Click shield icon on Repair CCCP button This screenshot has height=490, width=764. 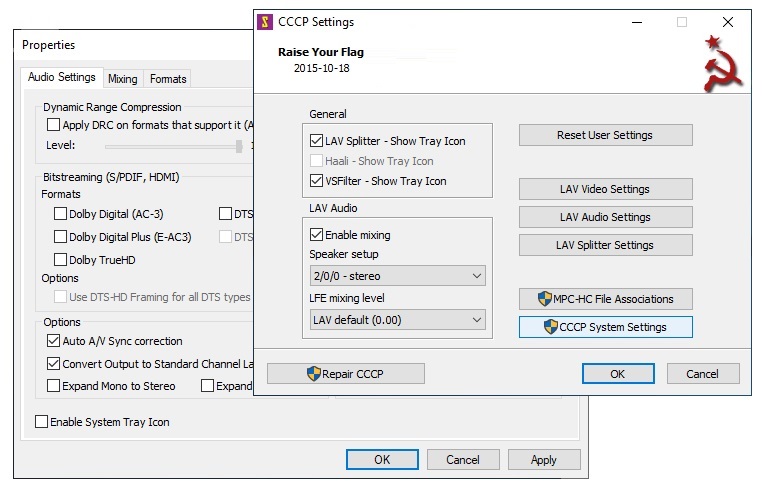click(x=315, y=374)
